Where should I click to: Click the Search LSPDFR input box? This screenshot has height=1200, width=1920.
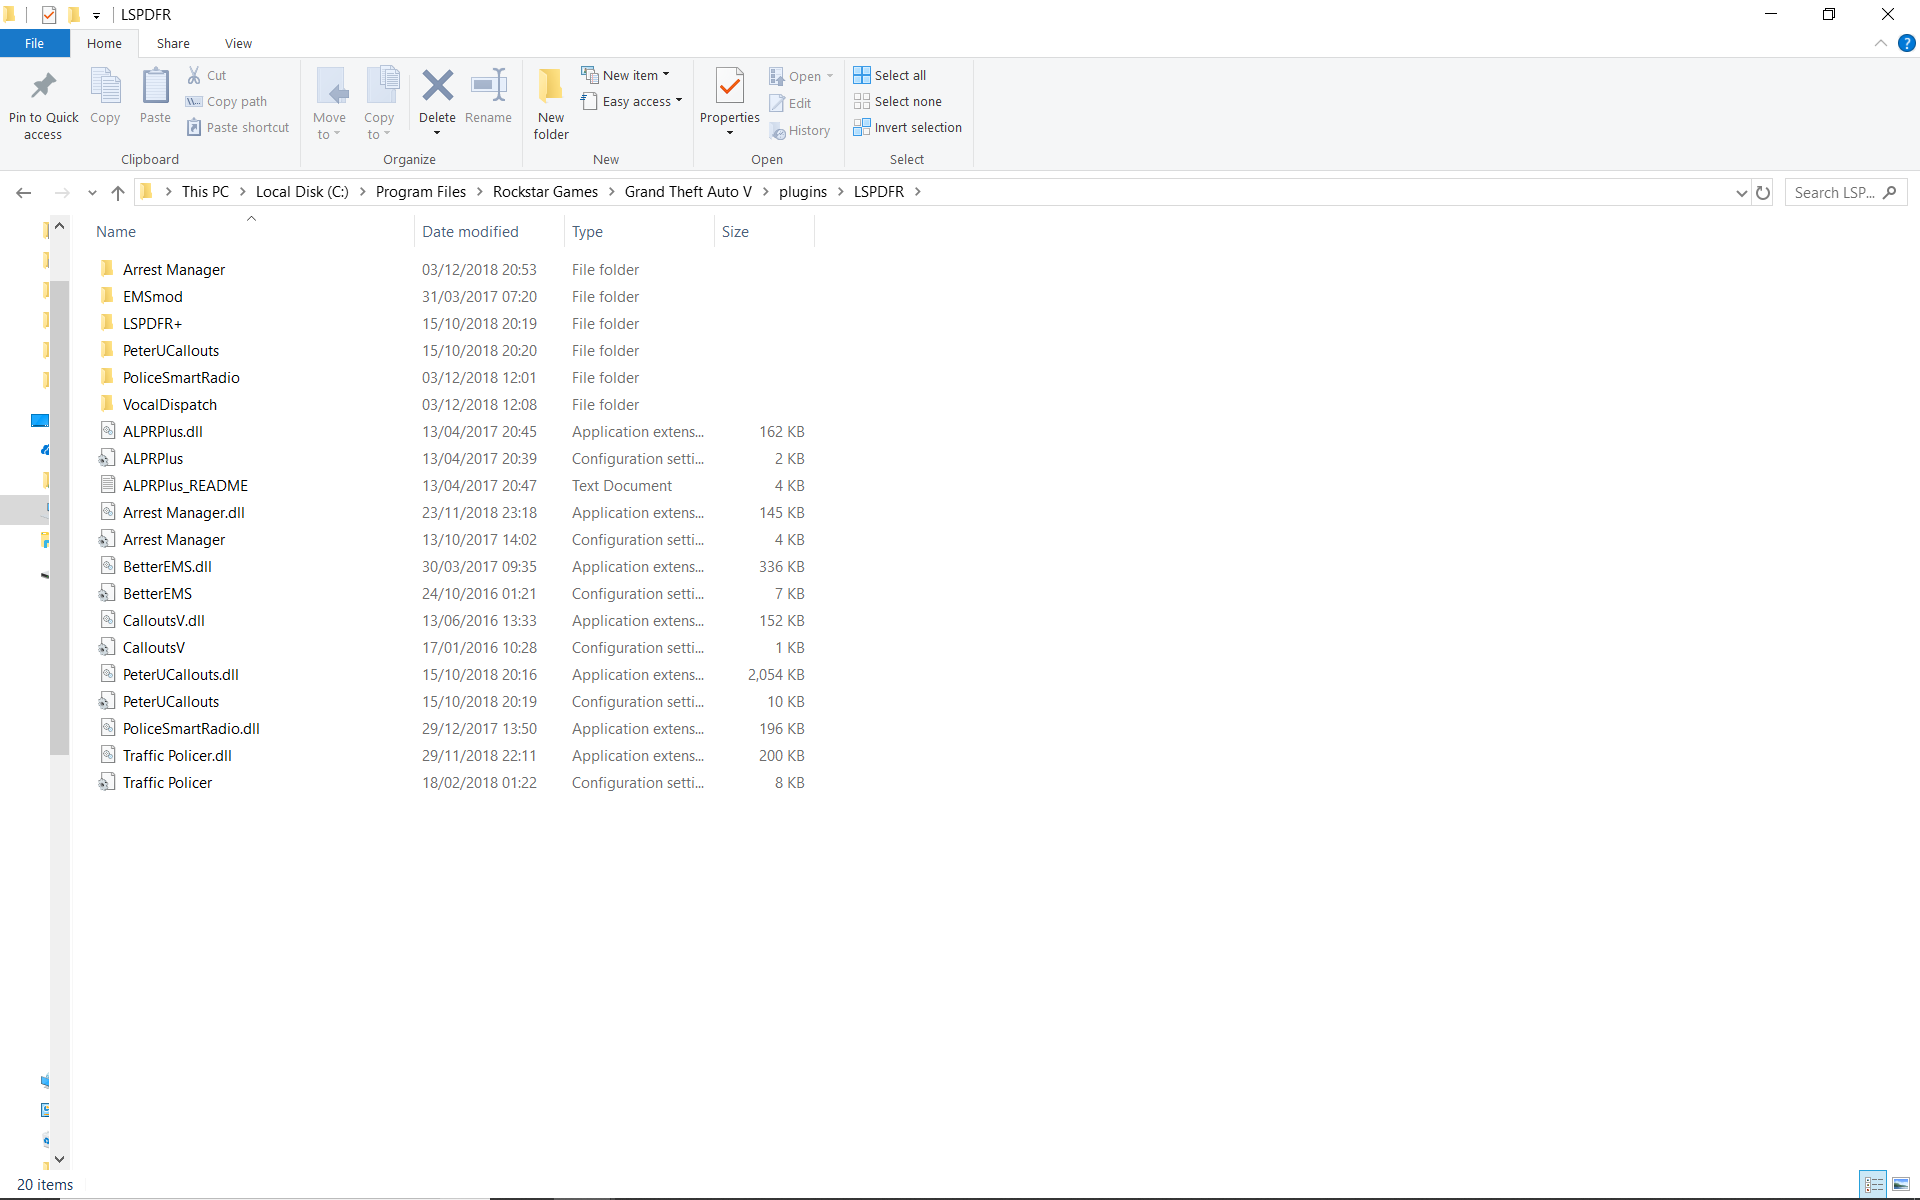[1835, 192]
